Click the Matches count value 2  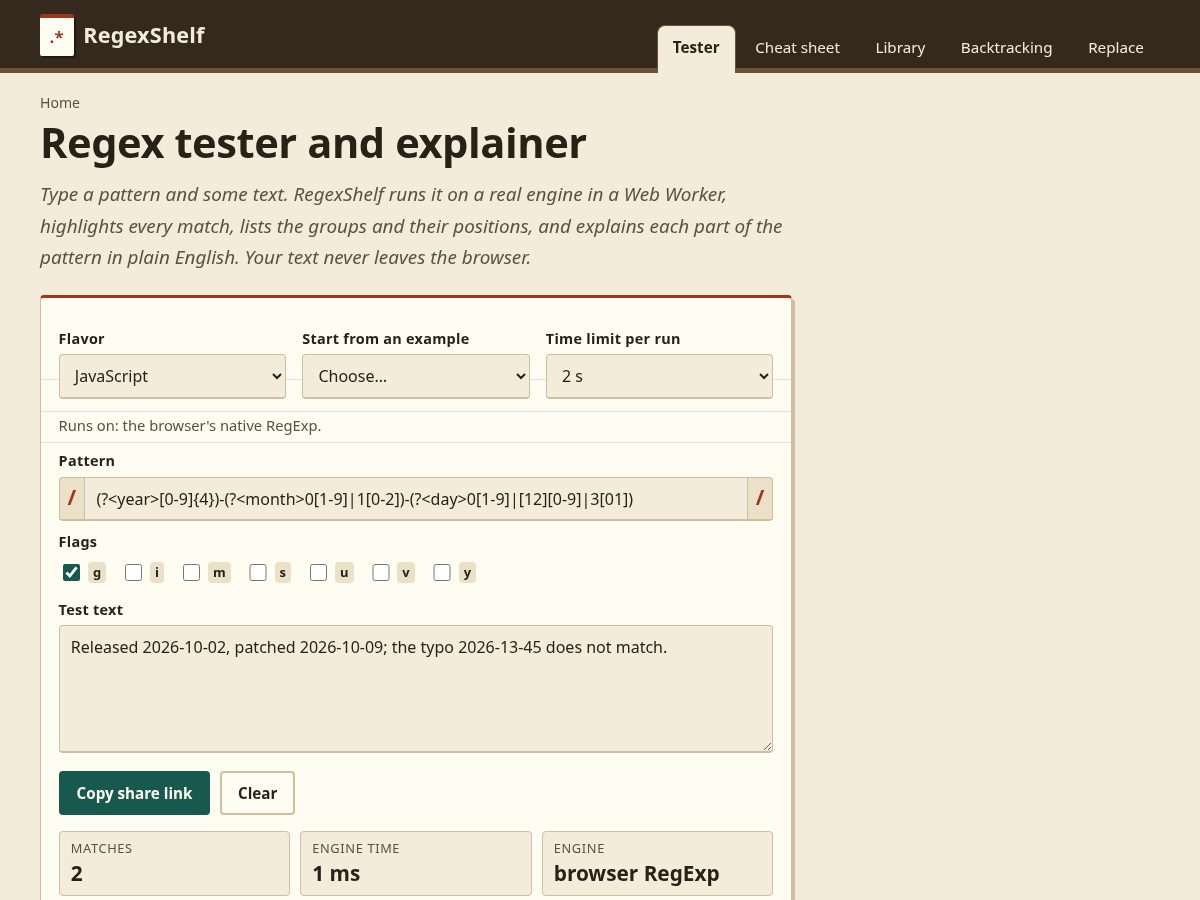[x=77, y=873]
